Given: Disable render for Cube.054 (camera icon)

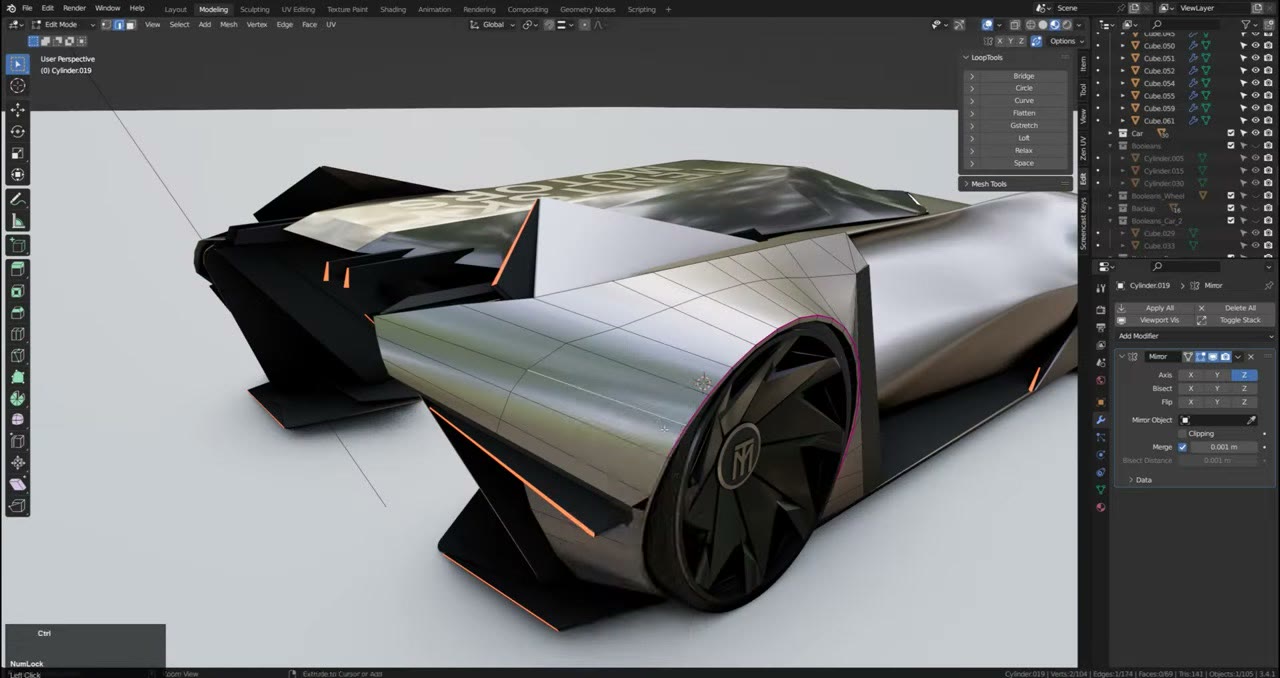Looking at the screenshot, I should (1269, 83).
